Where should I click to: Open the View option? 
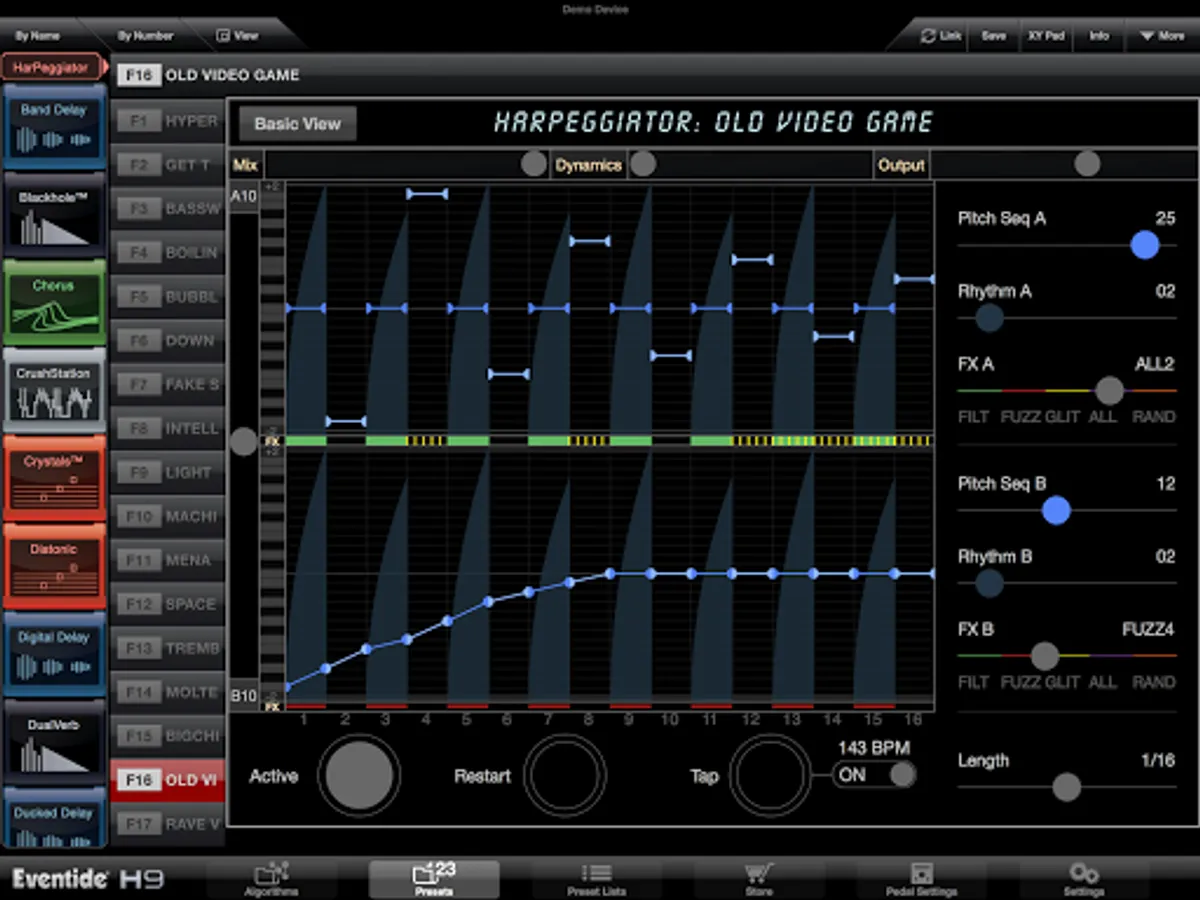239,36
